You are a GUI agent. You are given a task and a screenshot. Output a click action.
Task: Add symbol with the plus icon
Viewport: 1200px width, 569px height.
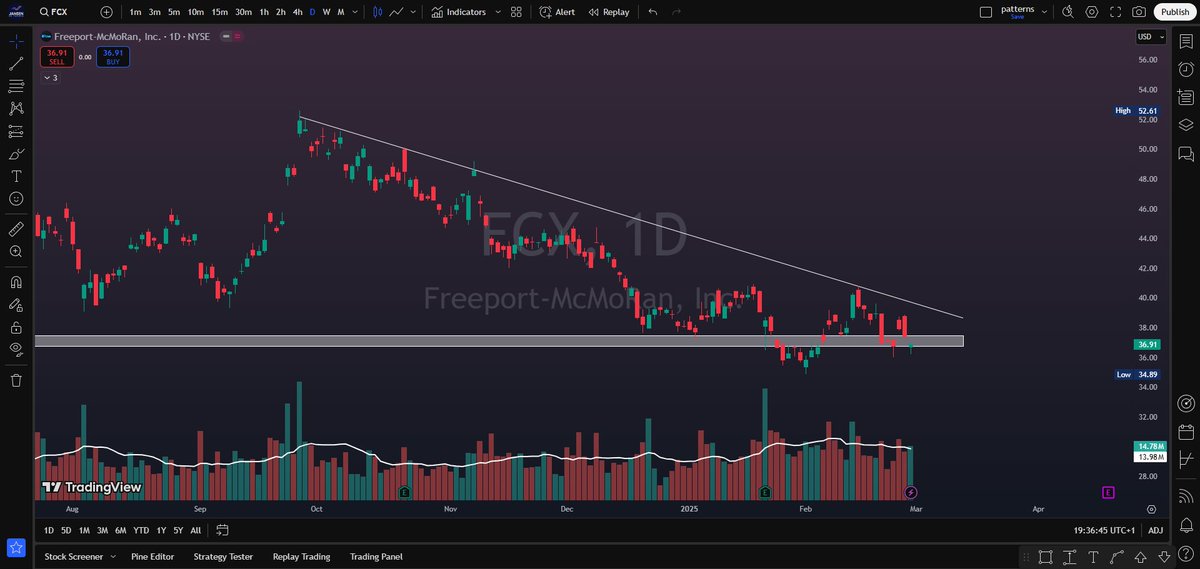pyautogui.click(x=107, y=12)
